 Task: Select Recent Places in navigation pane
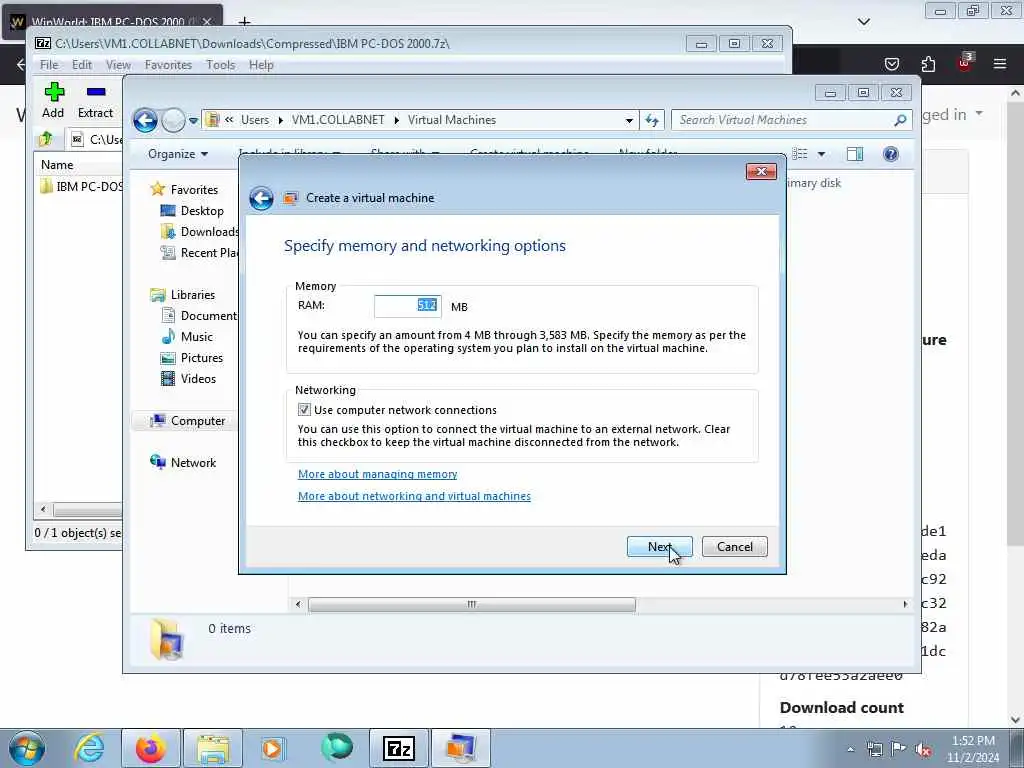(x=200, y=253)
